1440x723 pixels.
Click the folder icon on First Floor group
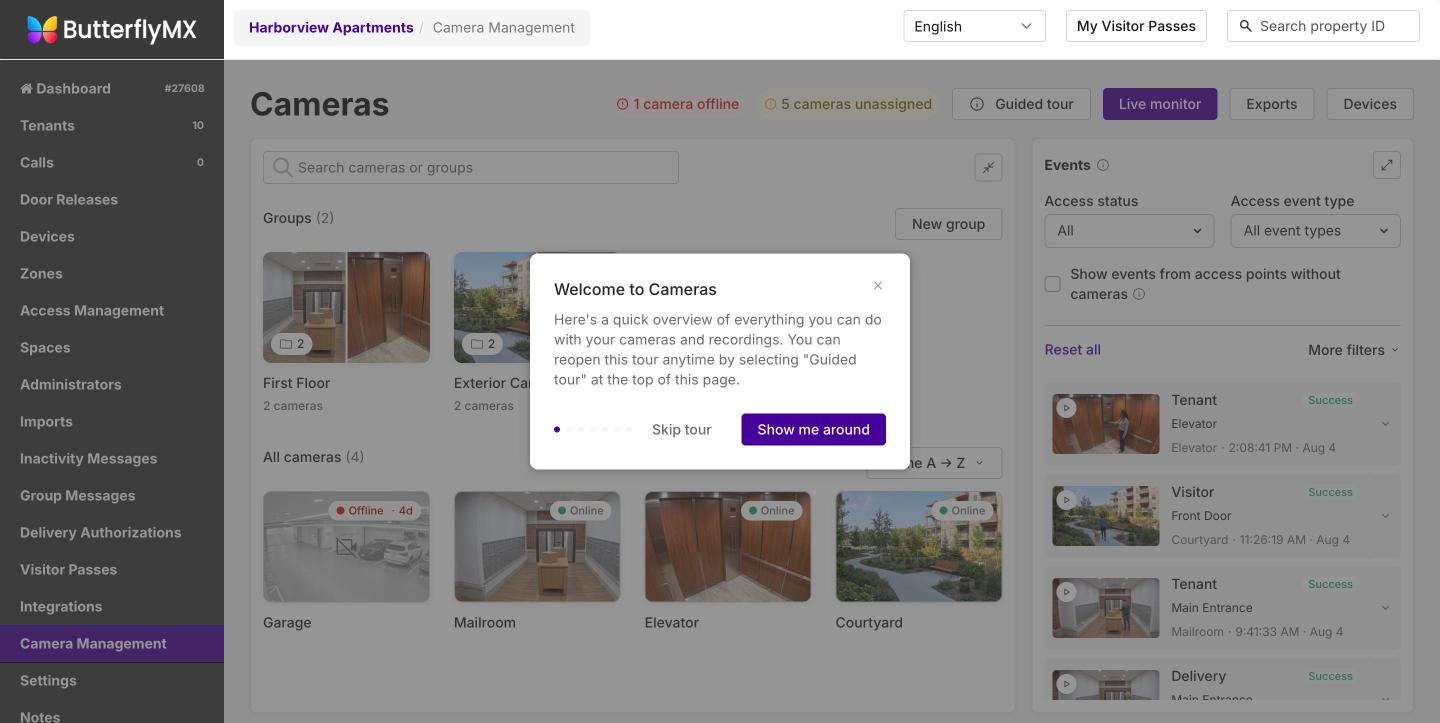coord(286,344)
